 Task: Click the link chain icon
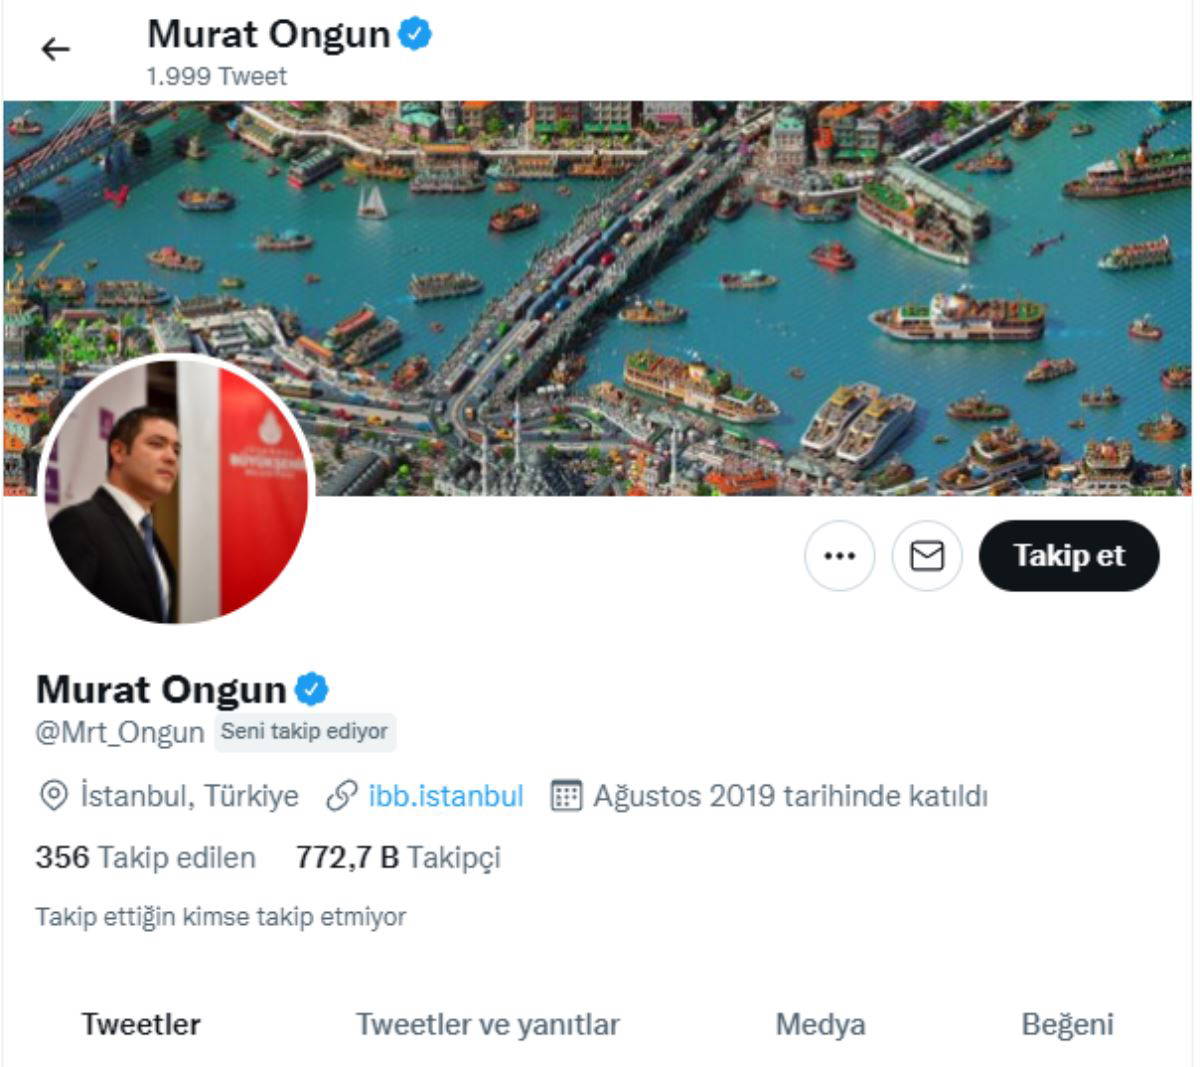point(342,796)
